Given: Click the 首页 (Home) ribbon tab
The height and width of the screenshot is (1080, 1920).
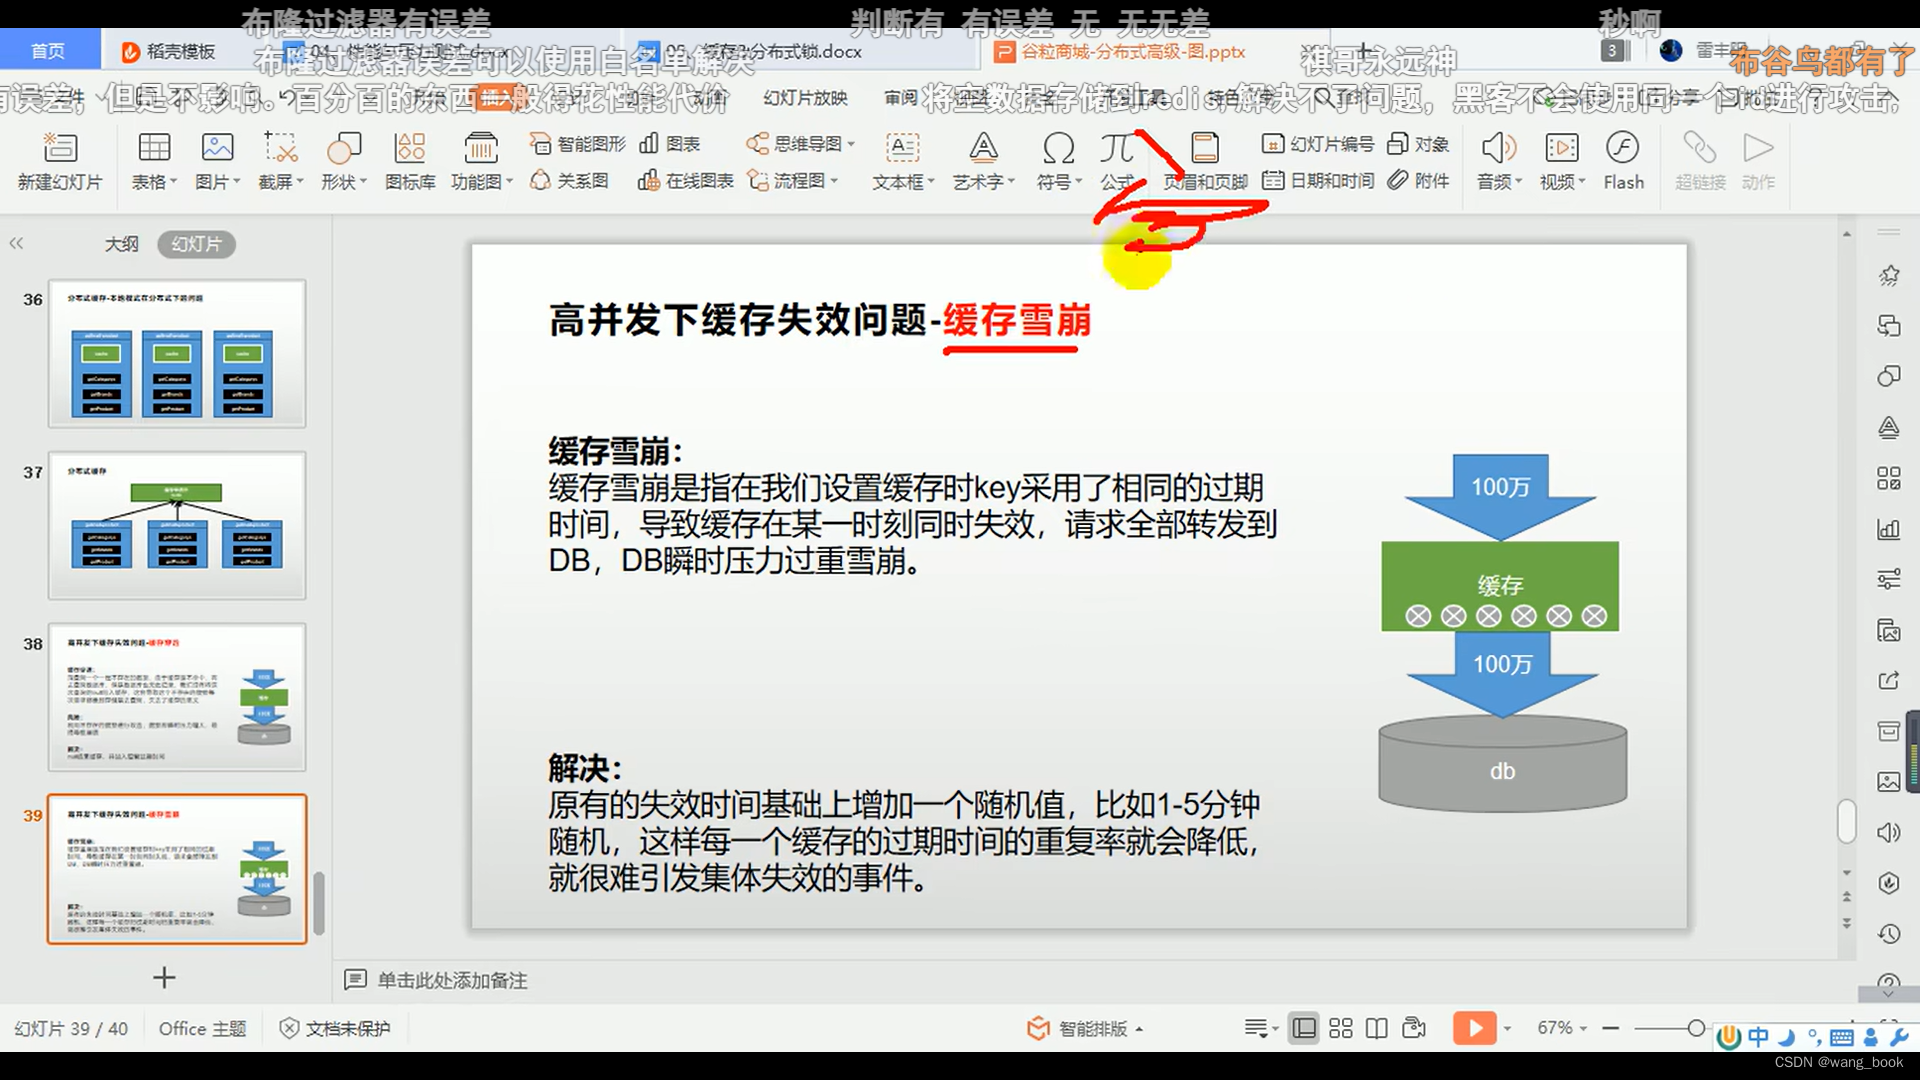Looking at the screenshot, I should [46, 50].
